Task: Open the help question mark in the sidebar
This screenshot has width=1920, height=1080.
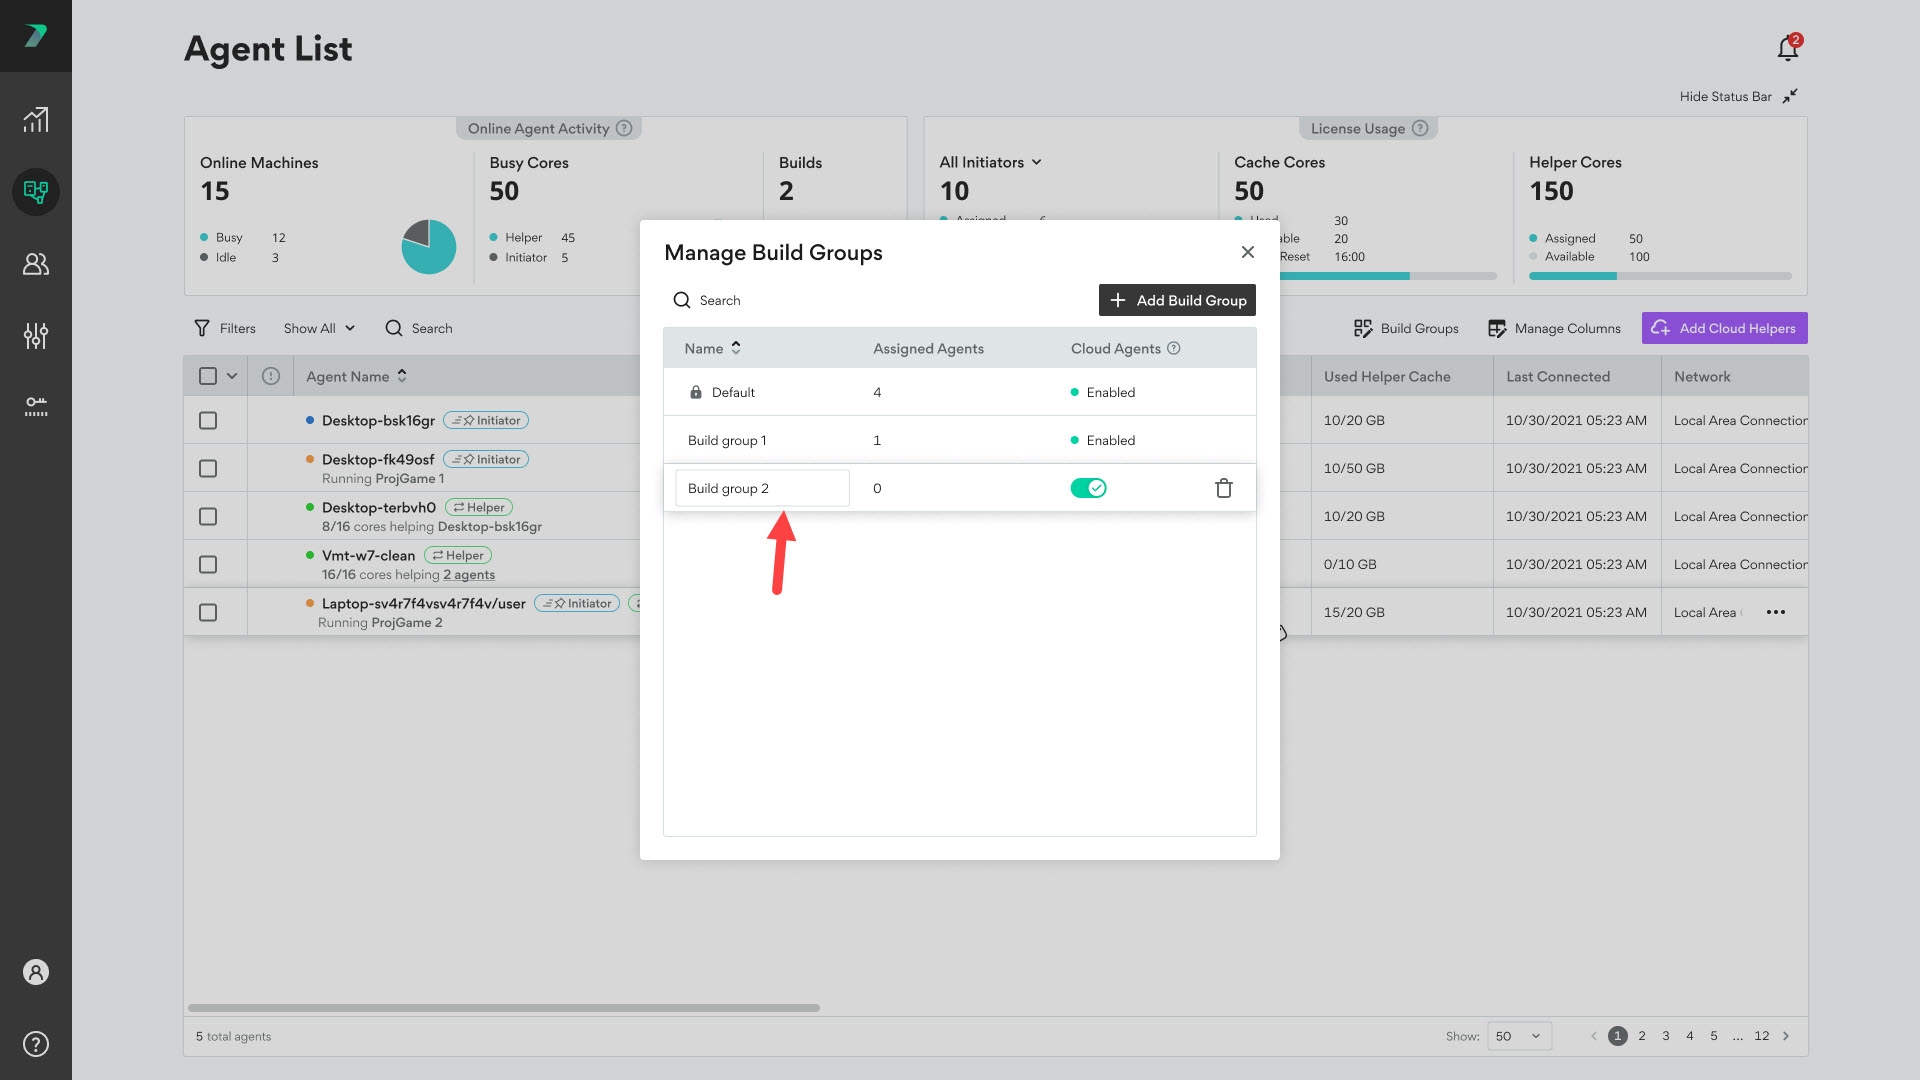Action: click(x=36, y=1044)
